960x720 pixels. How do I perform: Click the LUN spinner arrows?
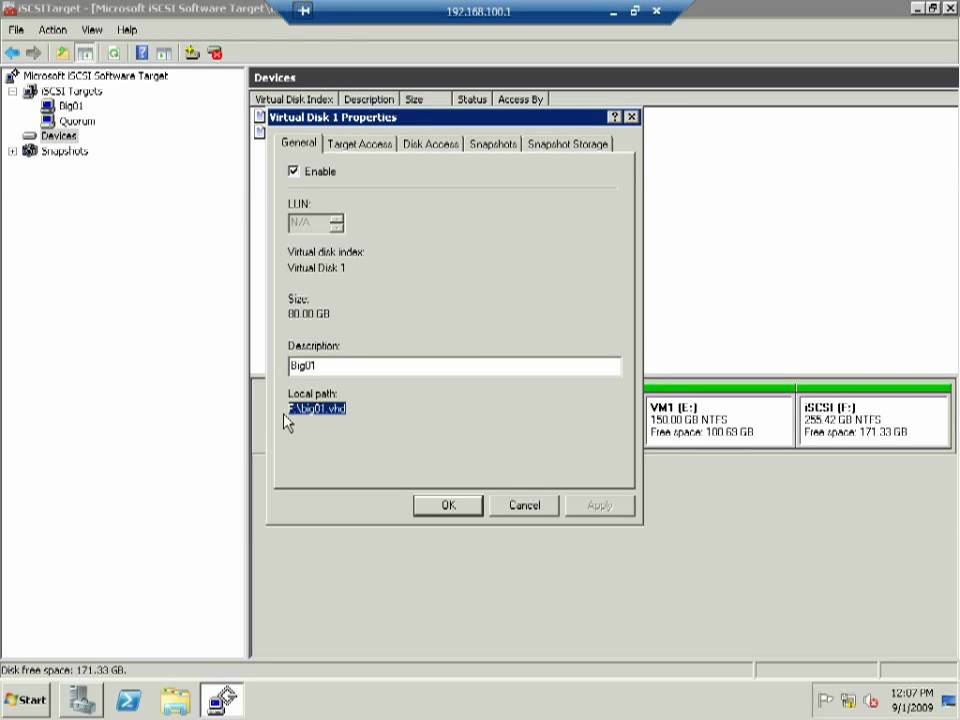pyautogui.click(x=336, y=223)
